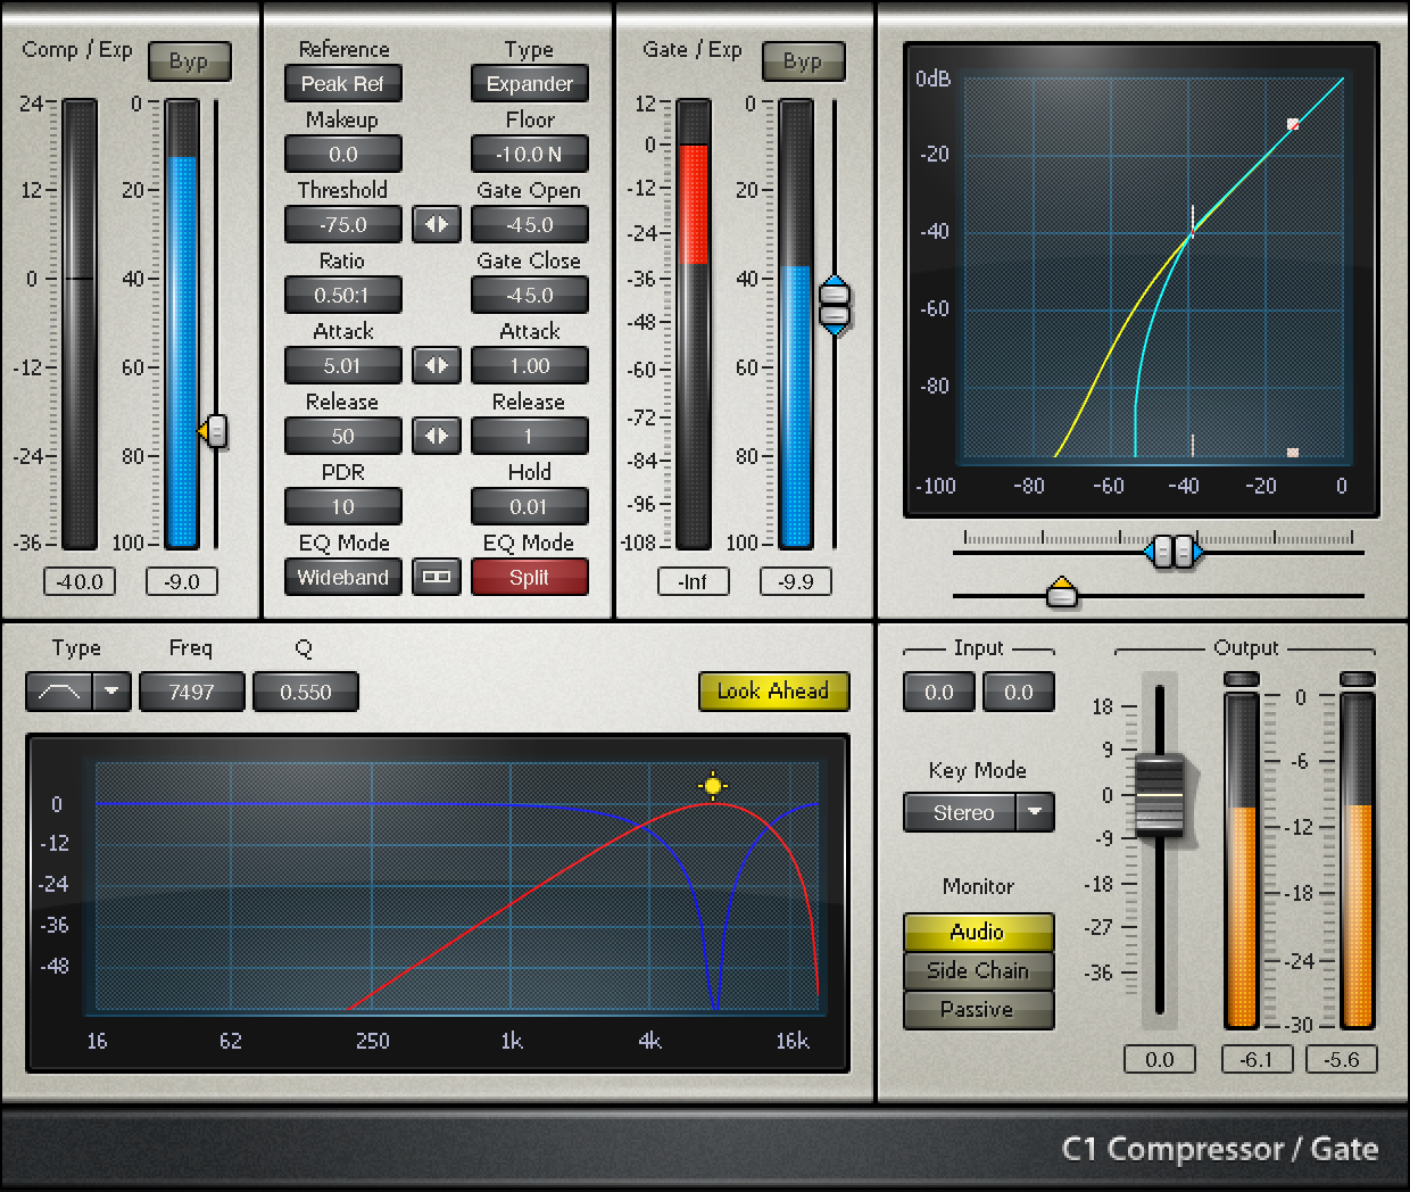Image resolution: width=1410 pixels, height=1192 pixels.
Task: Click the Expander type selector
Action: click(x=530, y=84)
